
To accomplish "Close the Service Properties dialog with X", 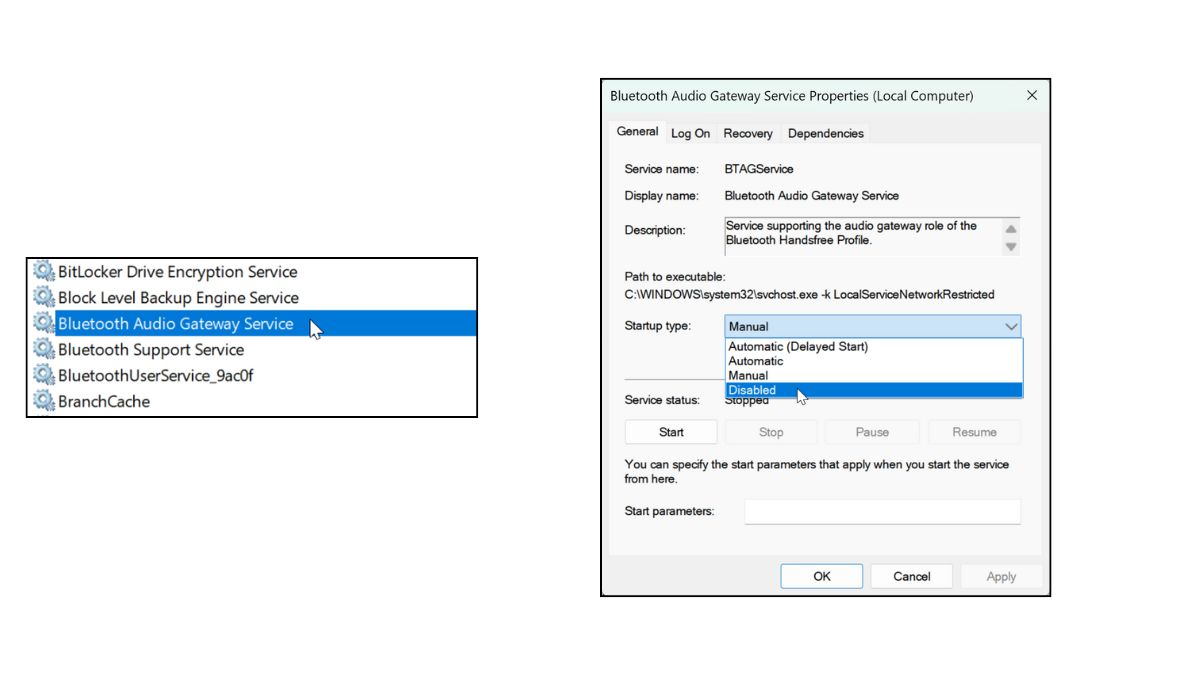I will click(x=1032, y=96).
